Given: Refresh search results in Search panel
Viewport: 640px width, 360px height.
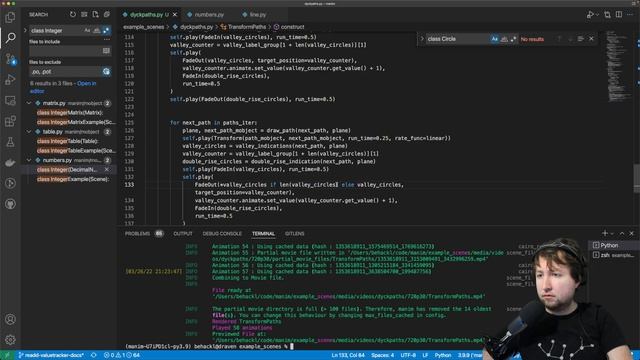Looking at the screenshot, I should coord(73,14).
